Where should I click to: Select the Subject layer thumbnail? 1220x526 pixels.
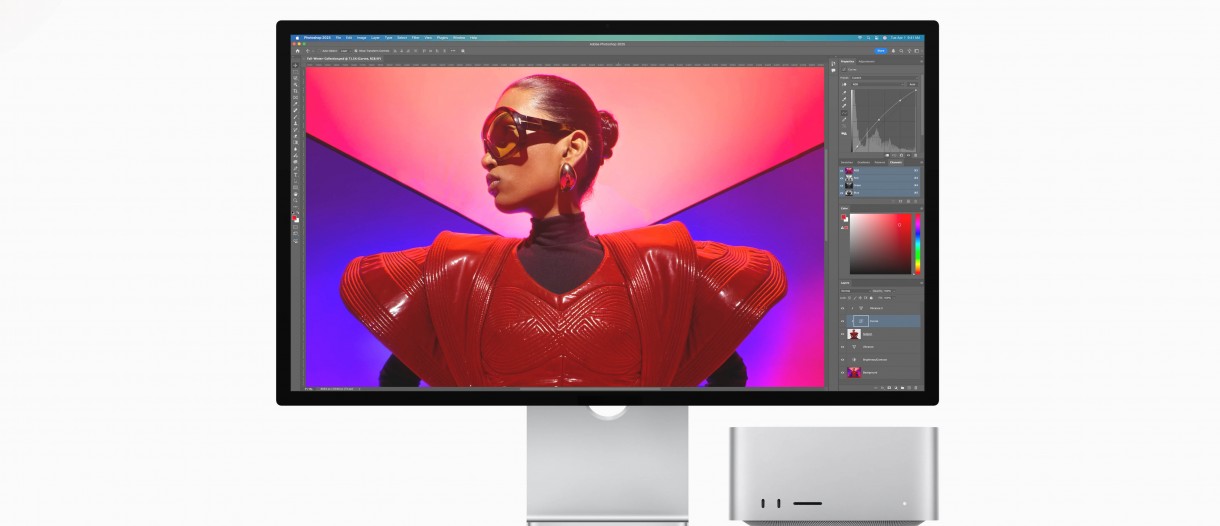(855, 334)
